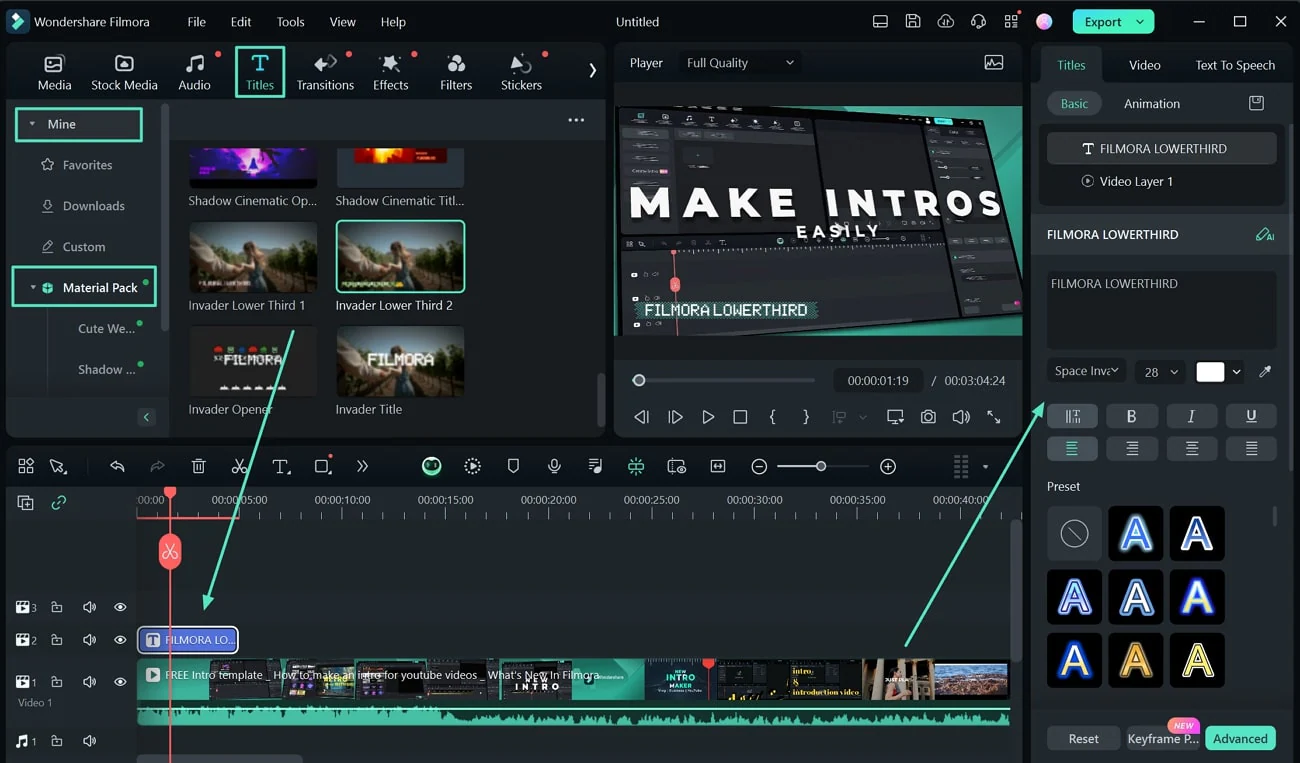Click the AI text edit icon
This screenshot has width=1300, height=763.
(1264, 235)
